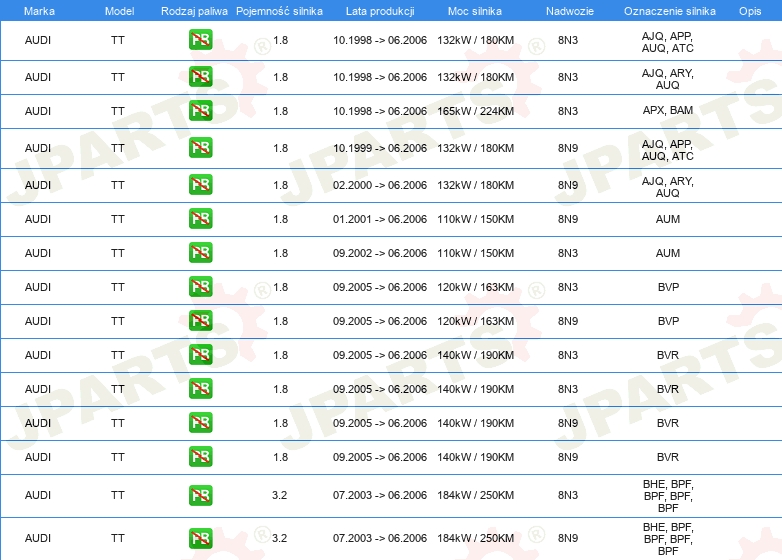782x560 pixels.
Task: Select TT model in the 01.2001 row
Action: [118, 219]
